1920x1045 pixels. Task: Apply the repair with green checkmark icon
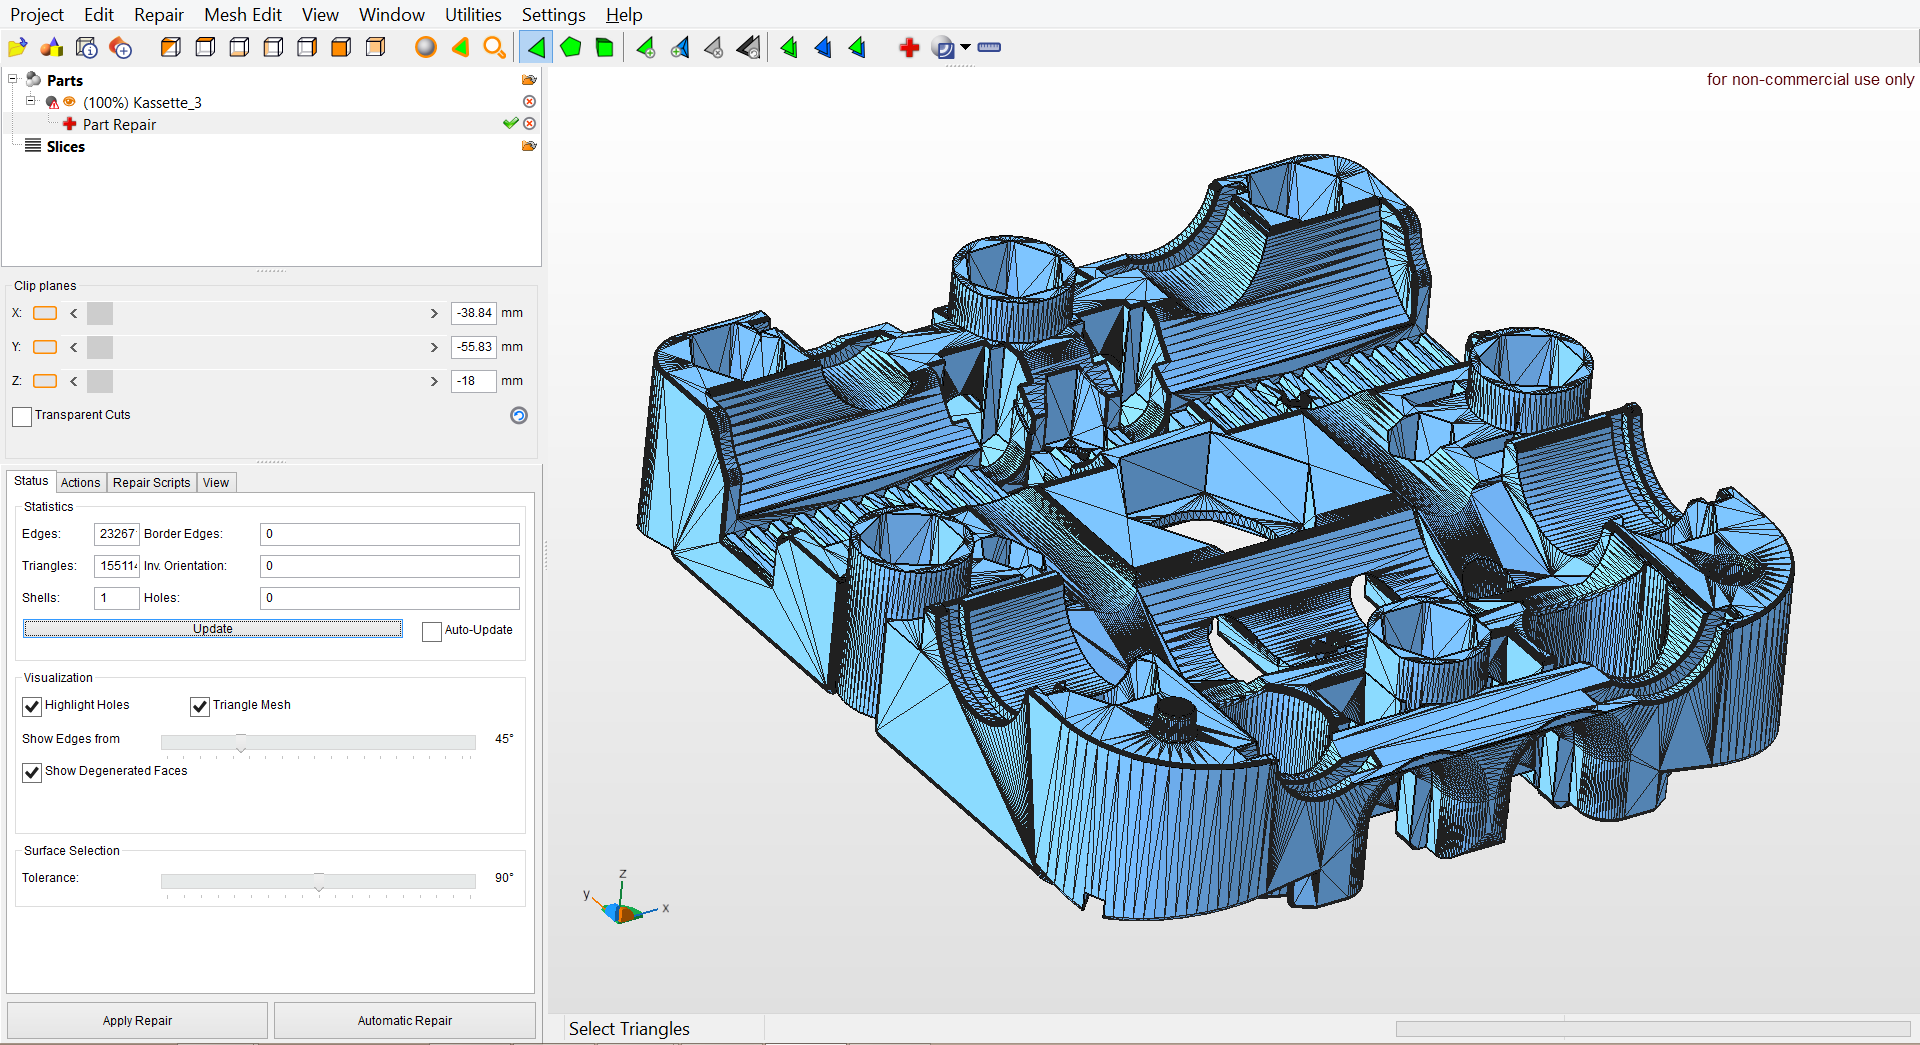(511, 124)
